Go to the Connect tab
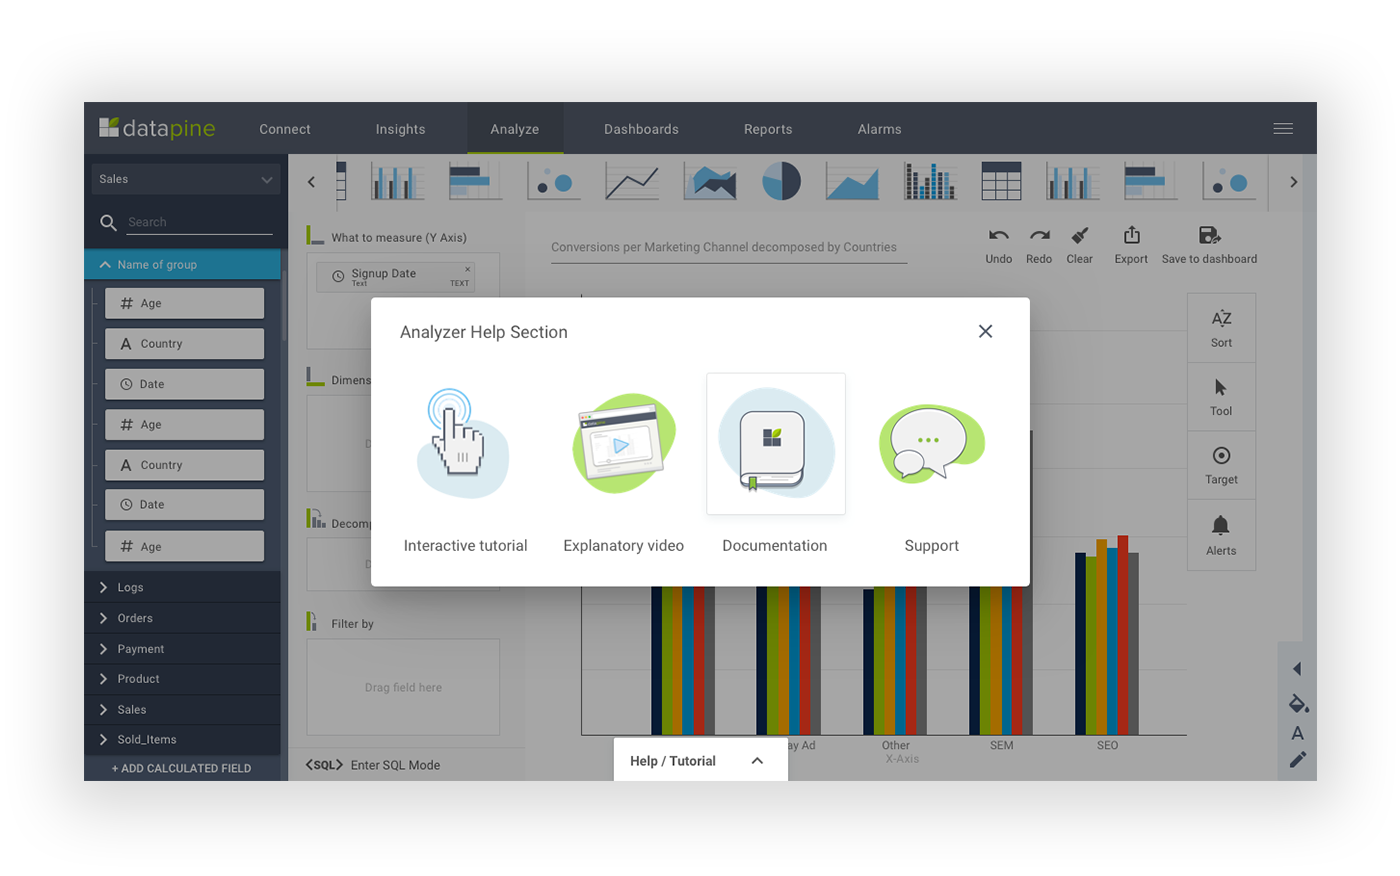 pyautogui.click(x=285, y=129)
